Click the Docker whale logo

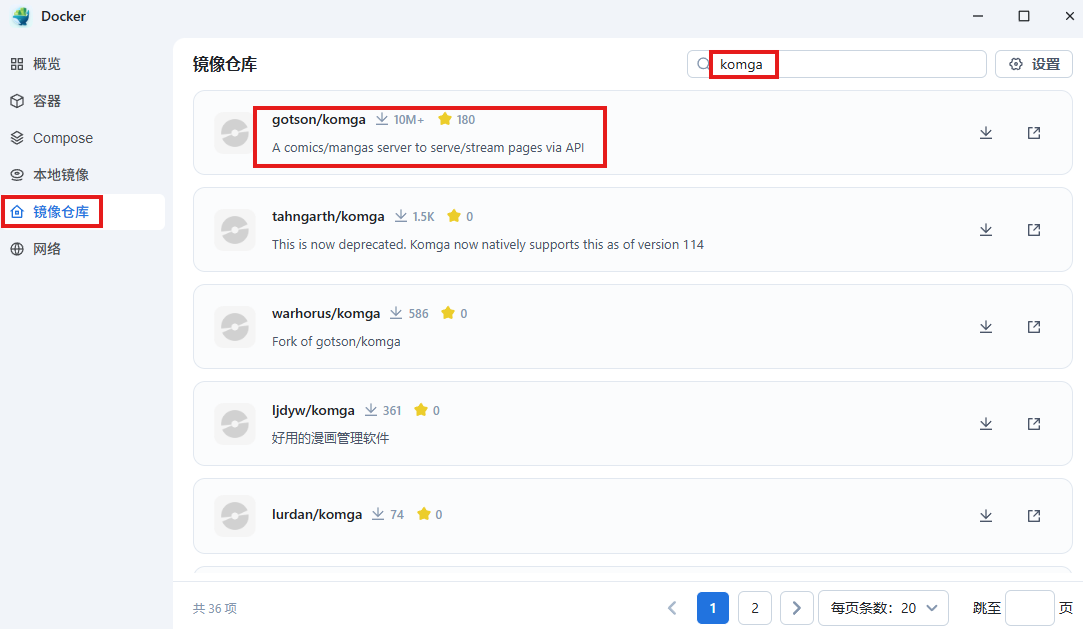21,16
